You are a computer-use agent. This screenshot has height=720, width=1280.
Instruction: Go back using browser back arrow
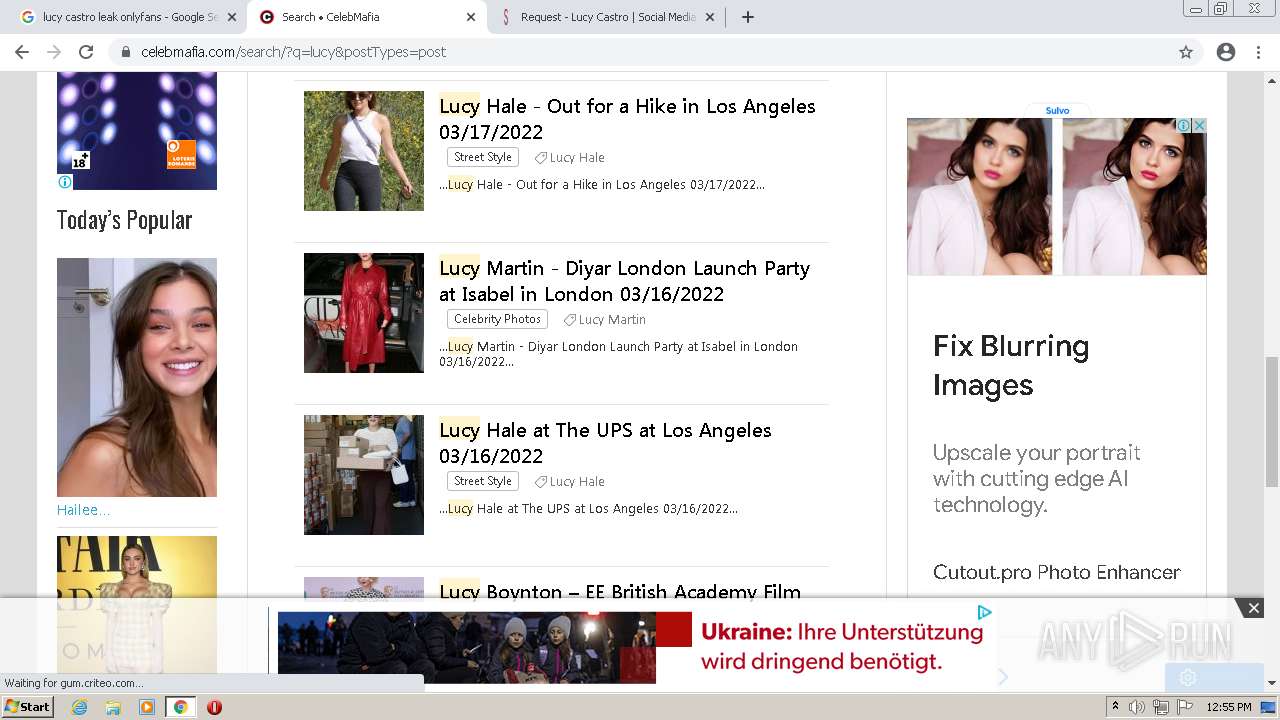(x=22, y=52)
